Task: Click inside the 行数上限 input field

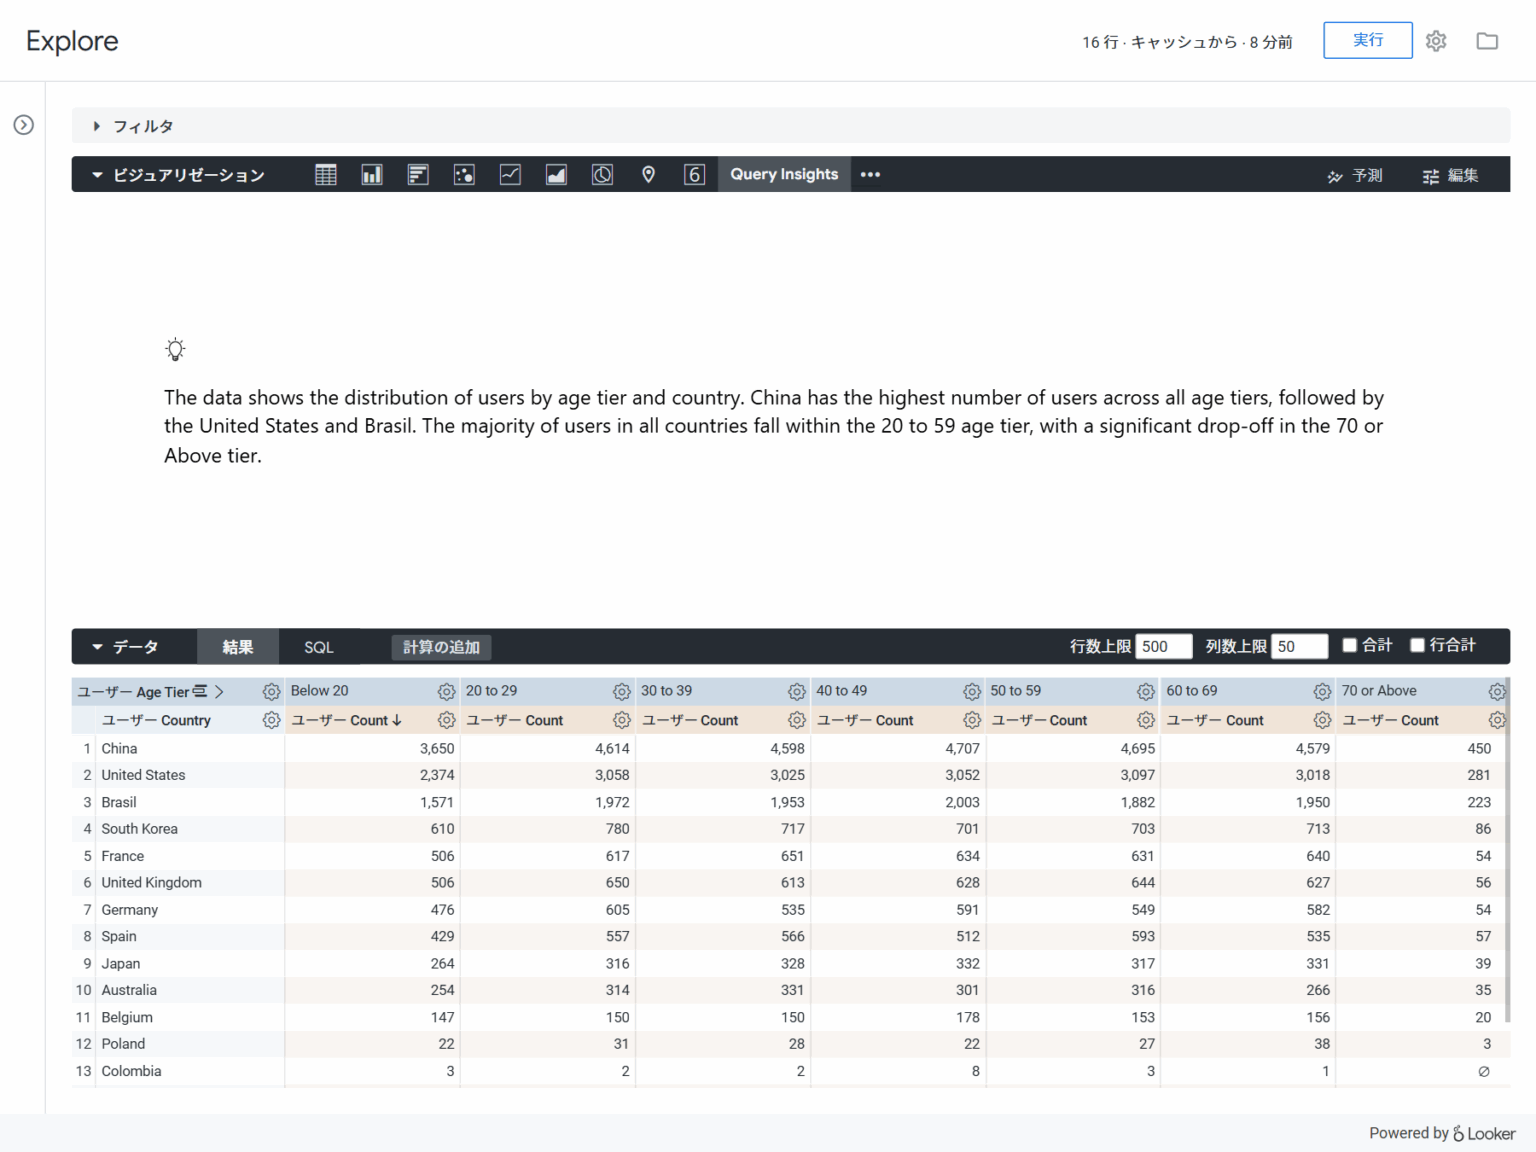Action: 1163,646
